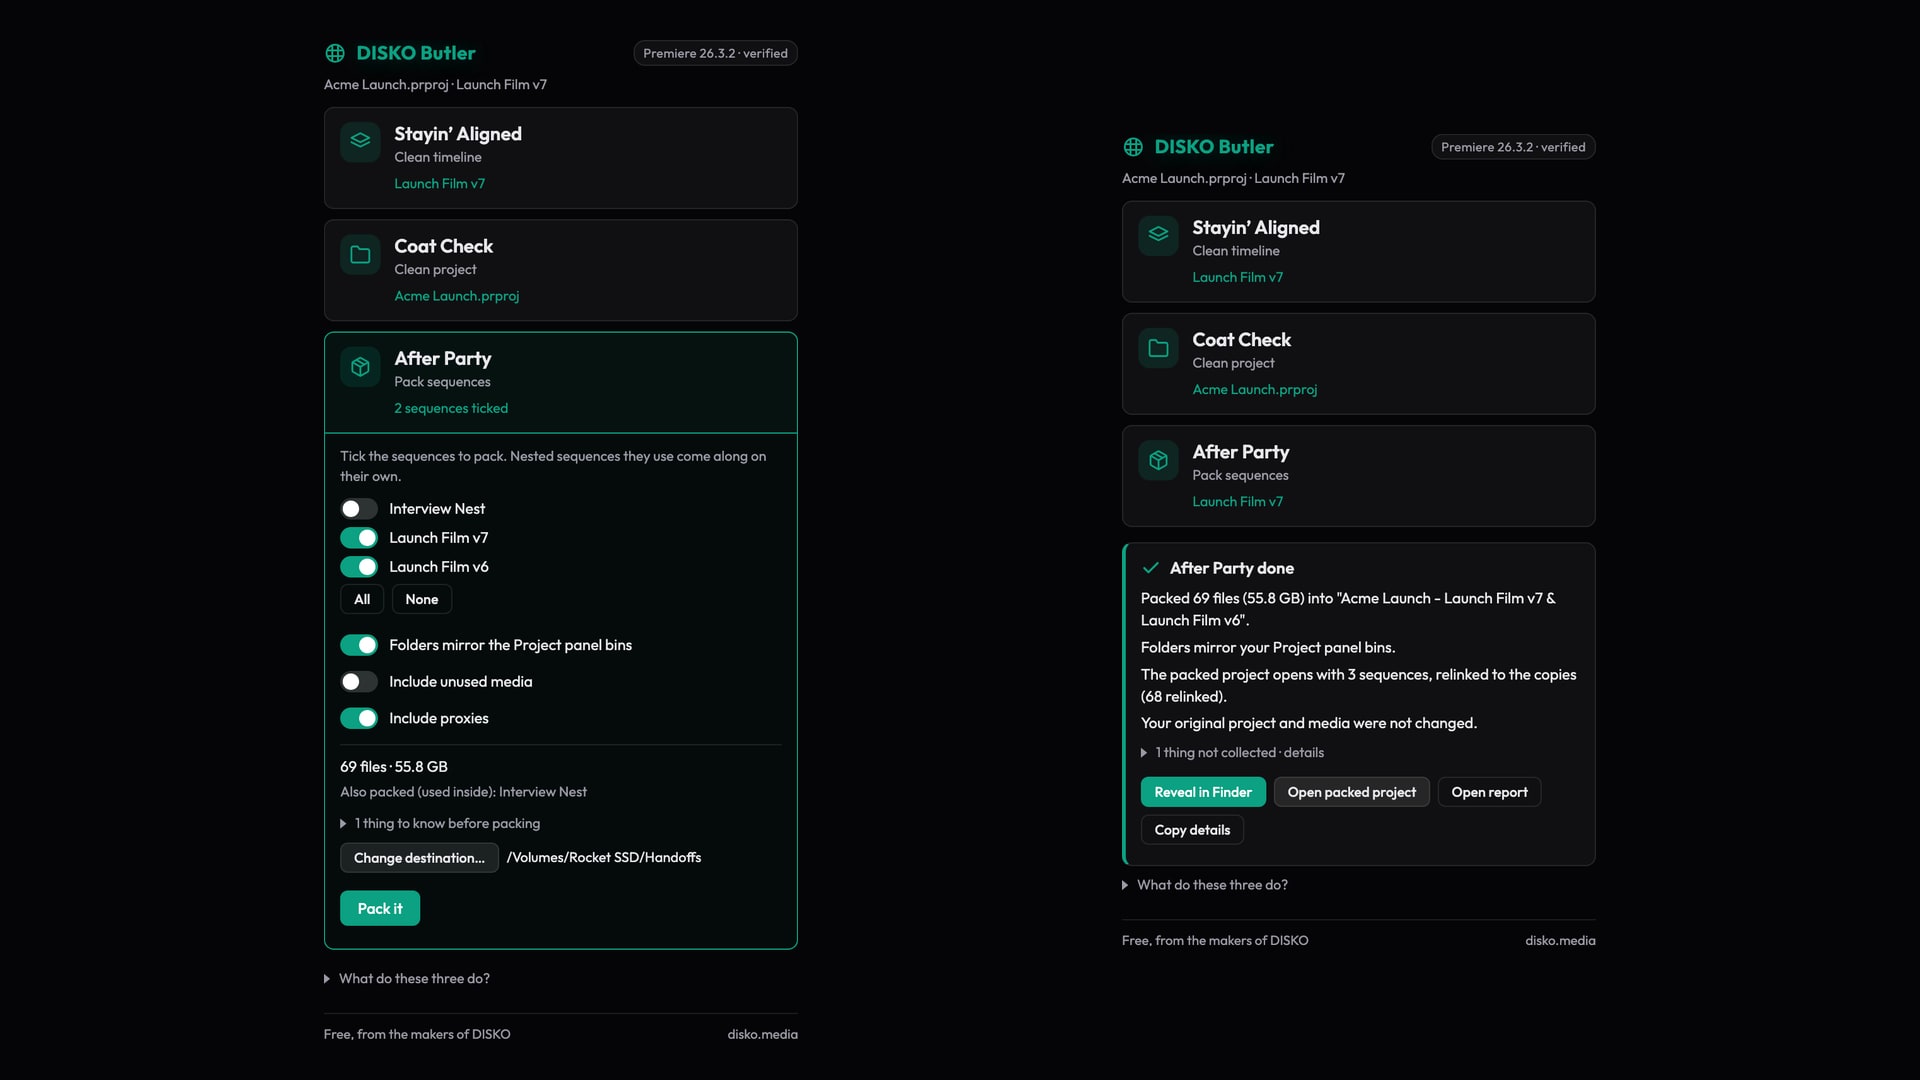1920x1080 pixels.
Task: Expand What do these three do in right panel
Action: pos(1205,885)
